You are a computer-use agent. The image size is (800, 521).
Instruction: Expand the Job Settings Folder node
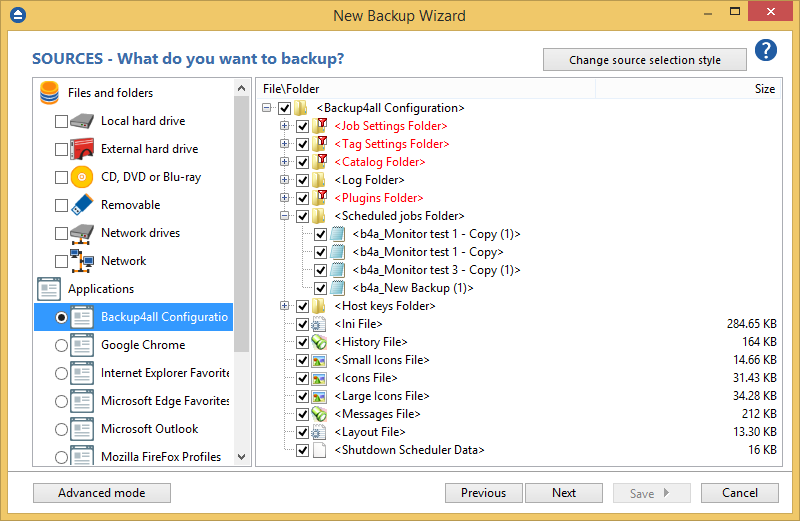click(x=285, y=126)
